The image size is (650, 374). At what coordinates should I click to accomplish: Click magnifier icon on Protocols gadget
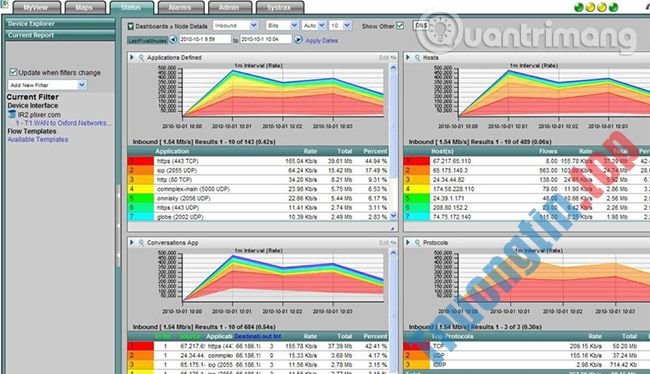point(417,243)
